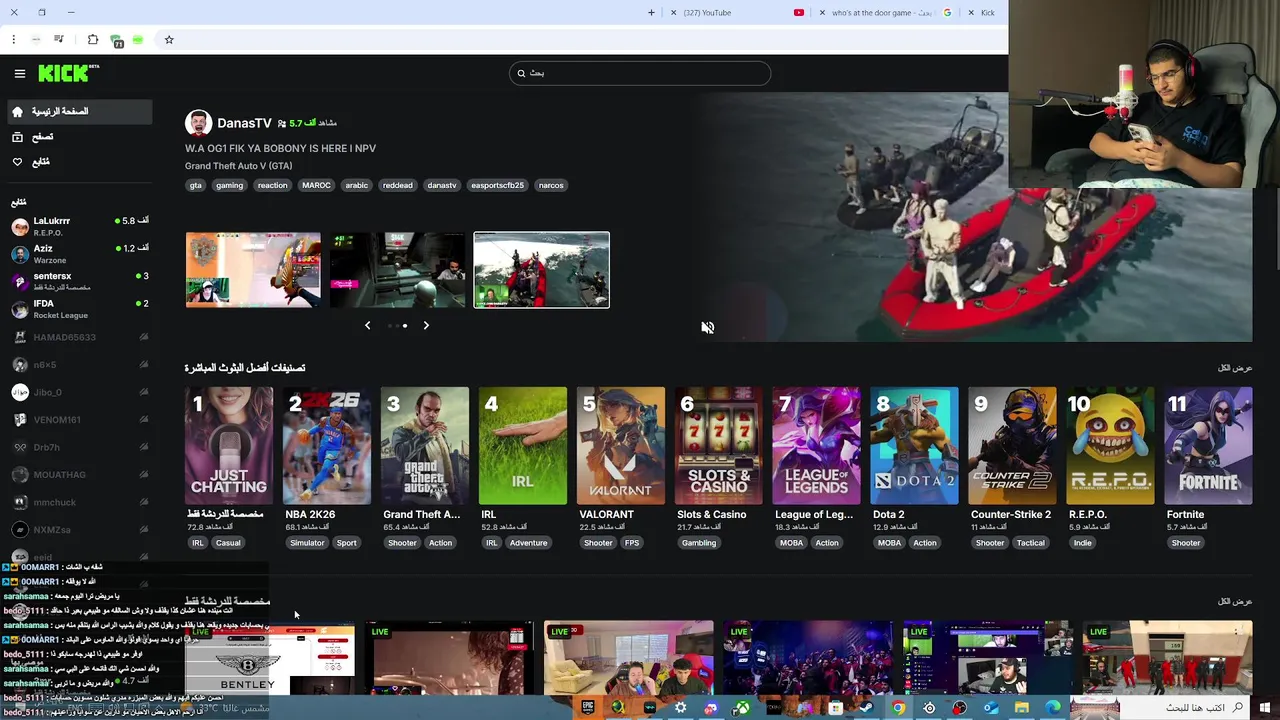Open the League of Legends category card
The height and width of the screenshot is (720, 1280).
click(x=817, y=446)
